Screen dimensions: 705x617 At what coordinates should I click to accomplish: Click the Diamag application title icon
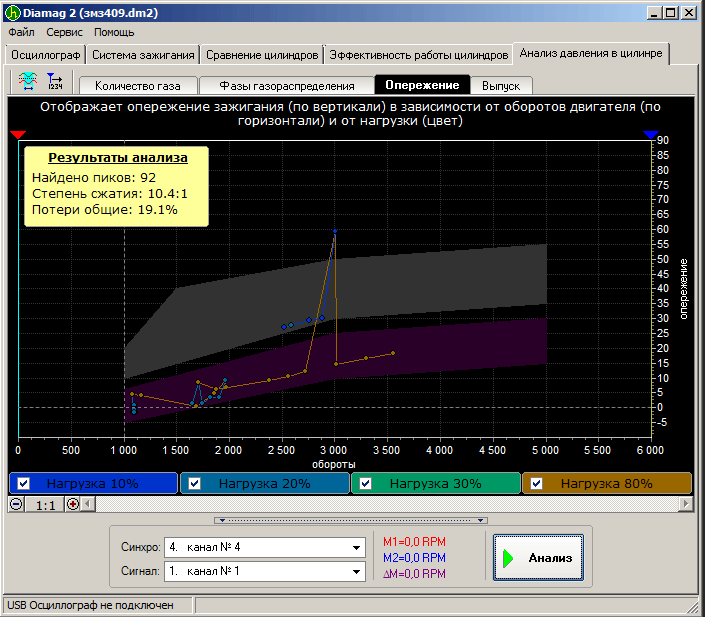(13, 13)
